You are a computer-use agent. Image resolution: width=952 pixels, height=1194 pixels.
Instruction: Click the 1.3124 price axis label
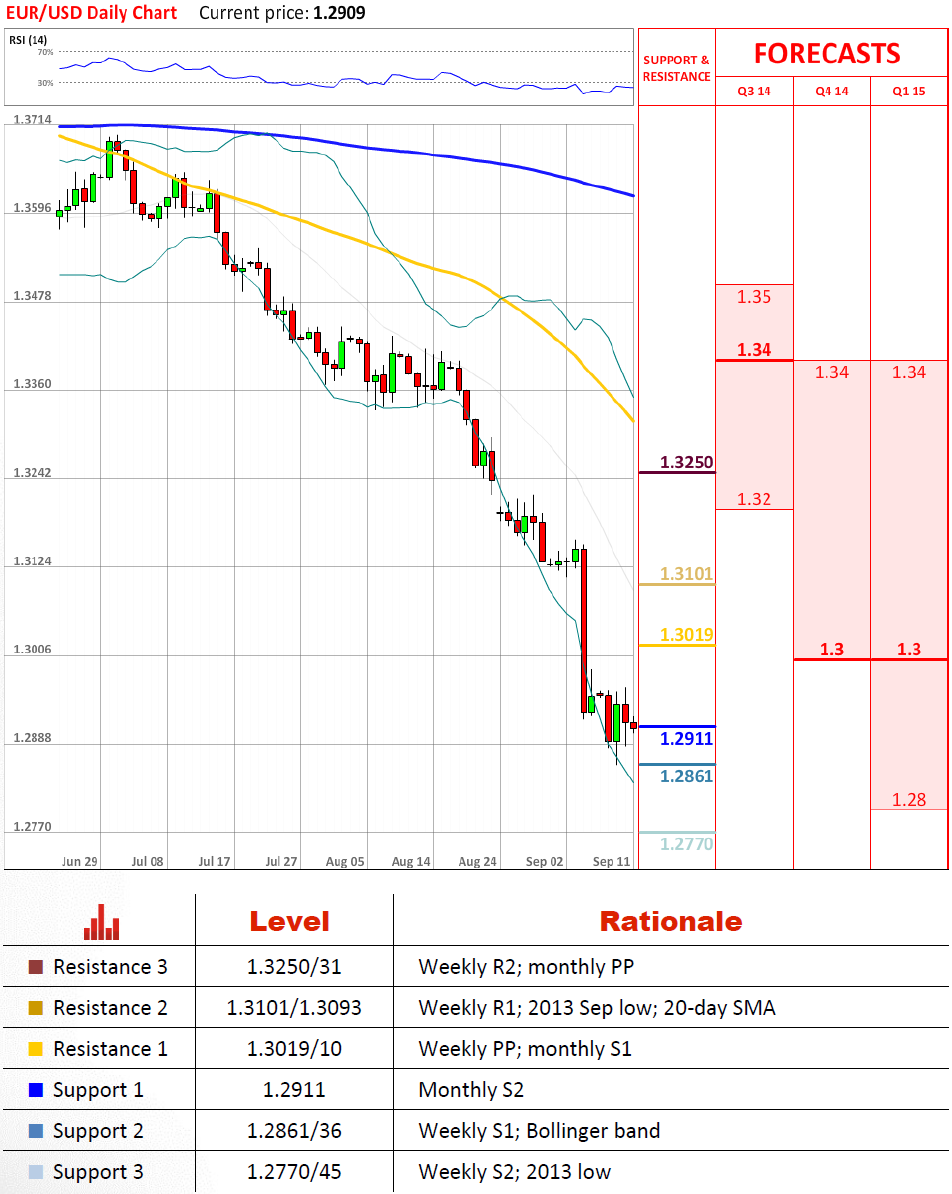point(33,561)
